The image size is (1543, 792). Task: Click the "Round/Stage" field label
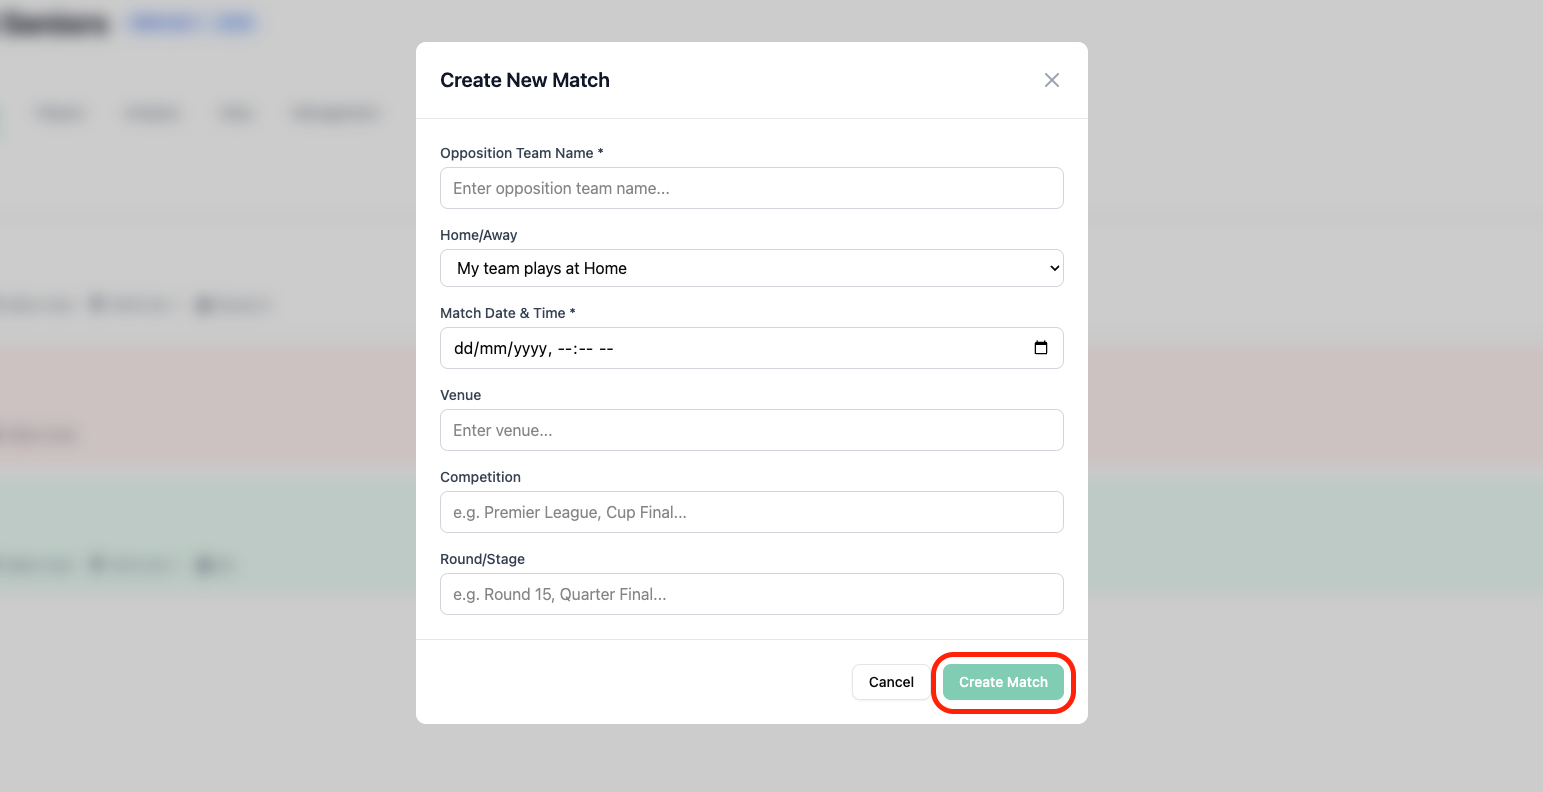click(x=482, y=559)
